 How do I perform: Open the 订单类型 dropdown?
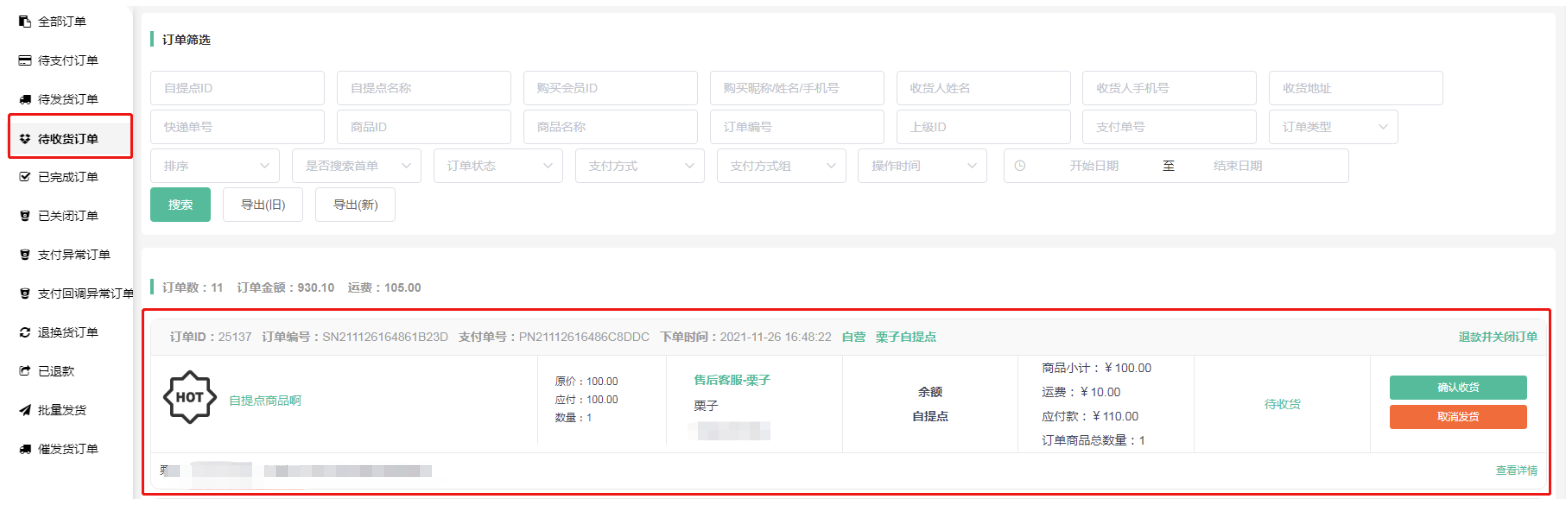coord(1332,127)
